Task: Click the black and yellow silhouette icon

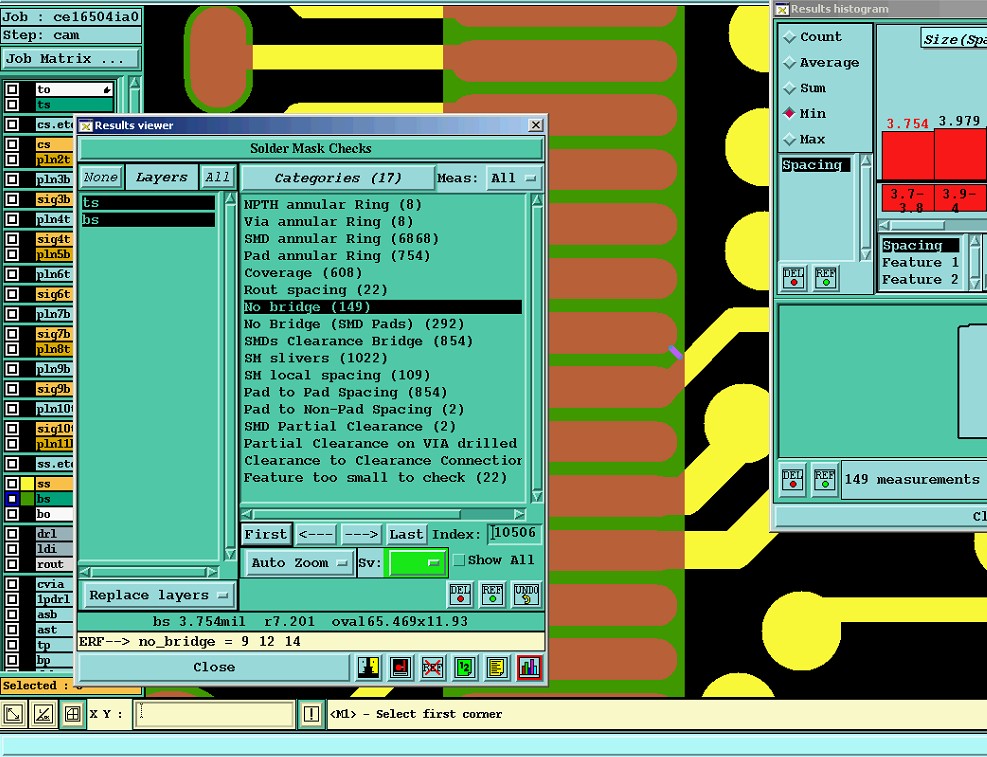Action: click(x=368, y=668)
